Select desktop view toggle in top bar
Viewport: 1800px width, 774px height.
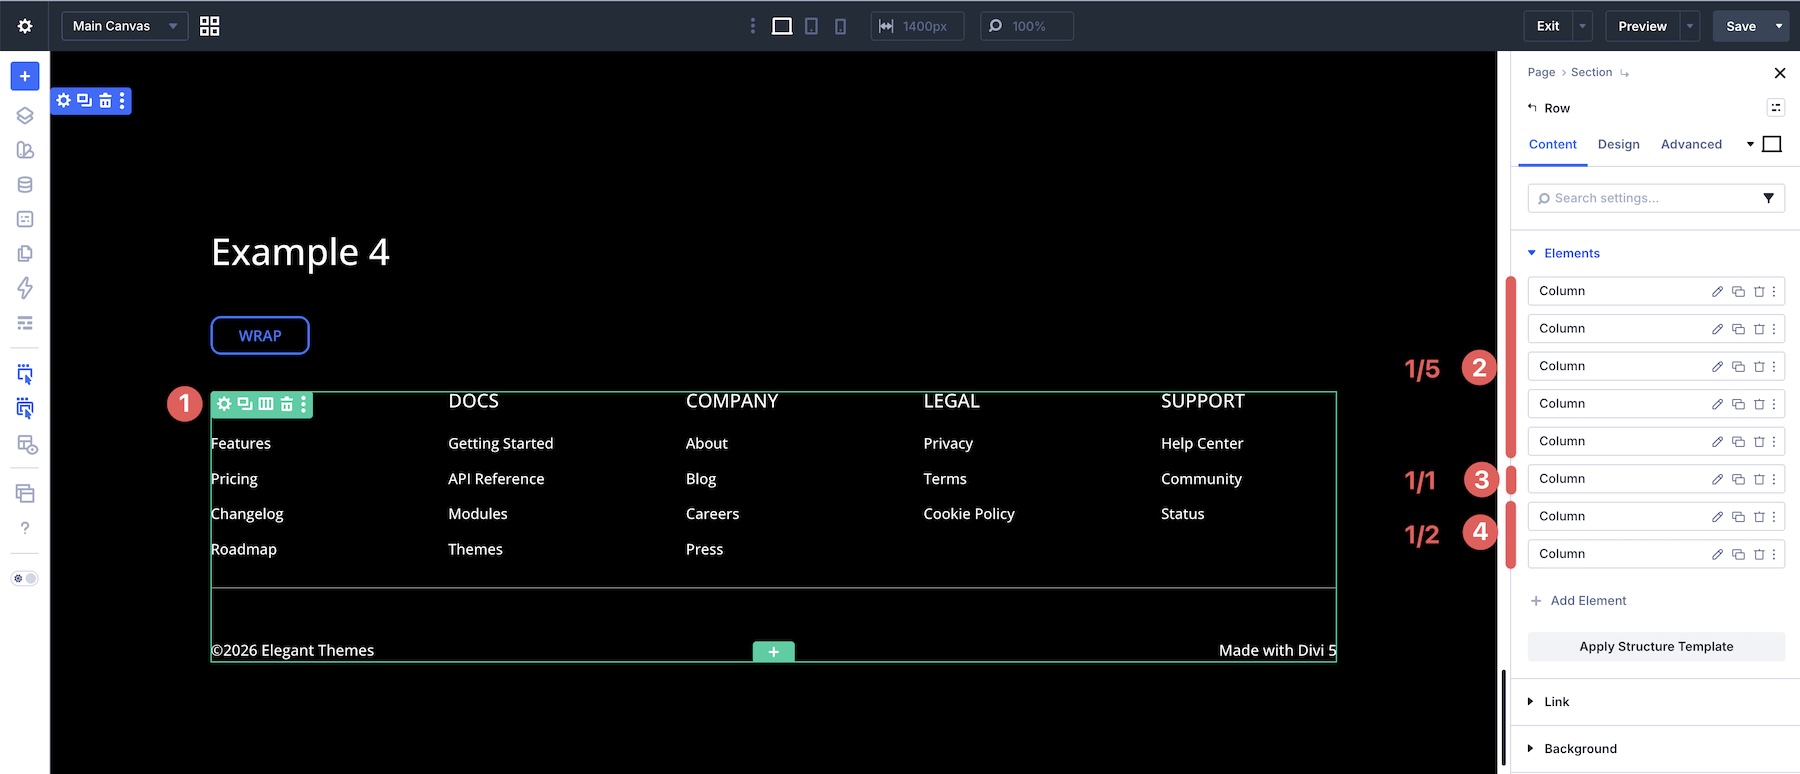point(782,26)
